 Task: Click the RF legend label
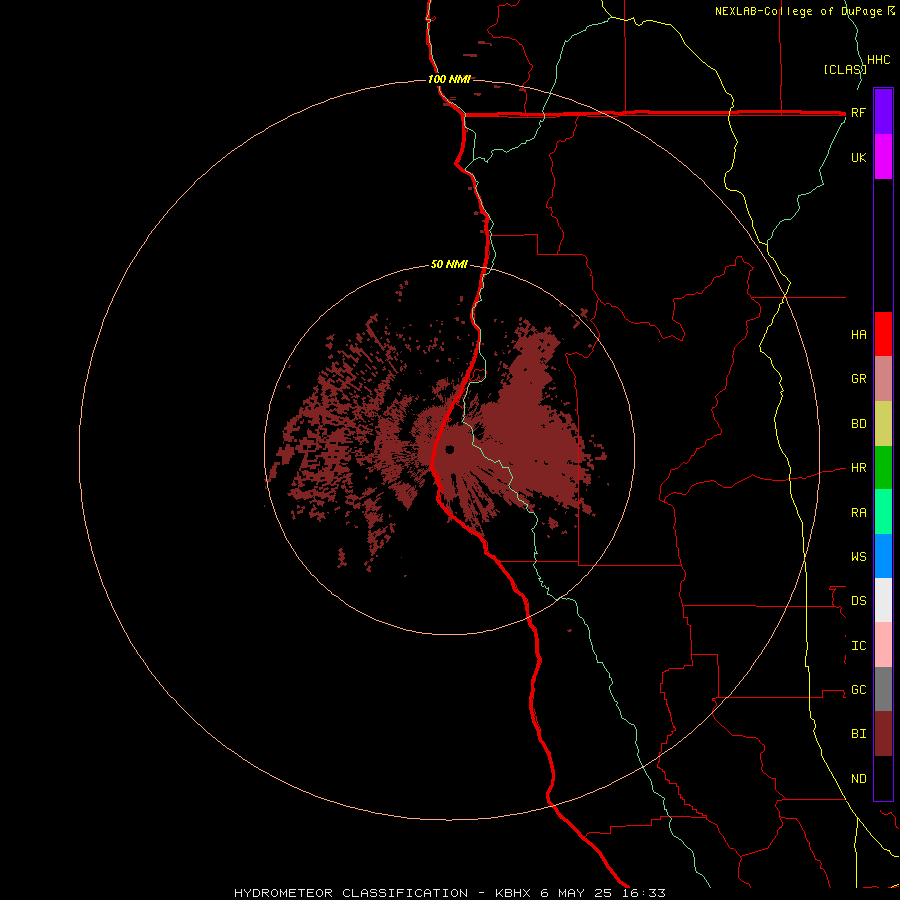tap(858, 113)
